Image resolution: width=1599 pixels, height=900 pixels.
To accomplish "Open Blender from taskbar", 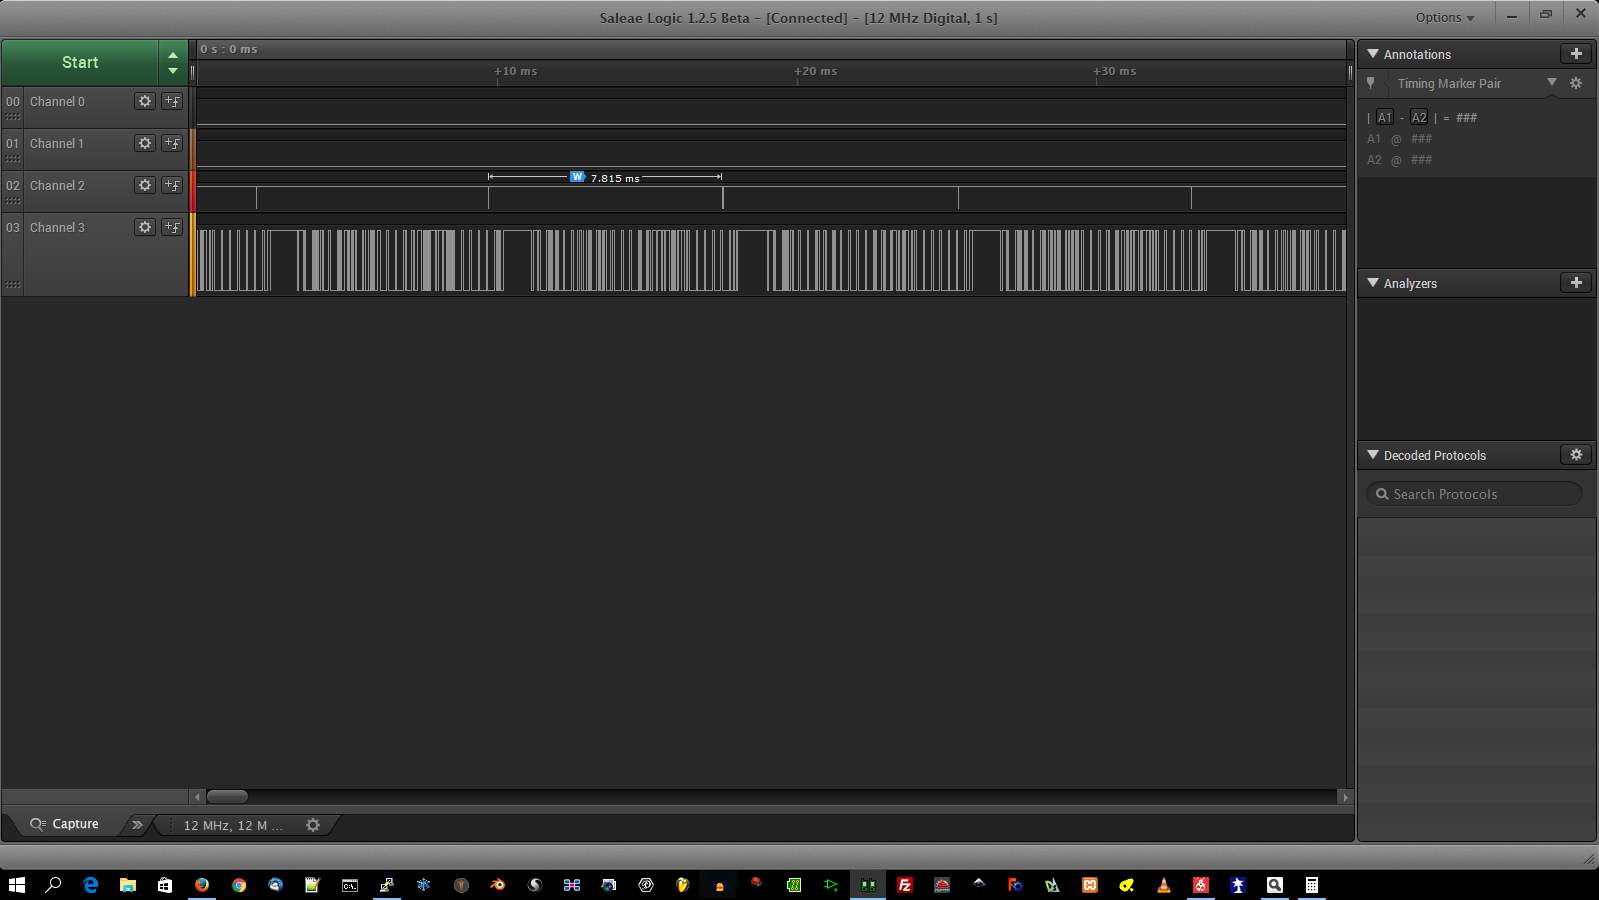I will (498, 885).
